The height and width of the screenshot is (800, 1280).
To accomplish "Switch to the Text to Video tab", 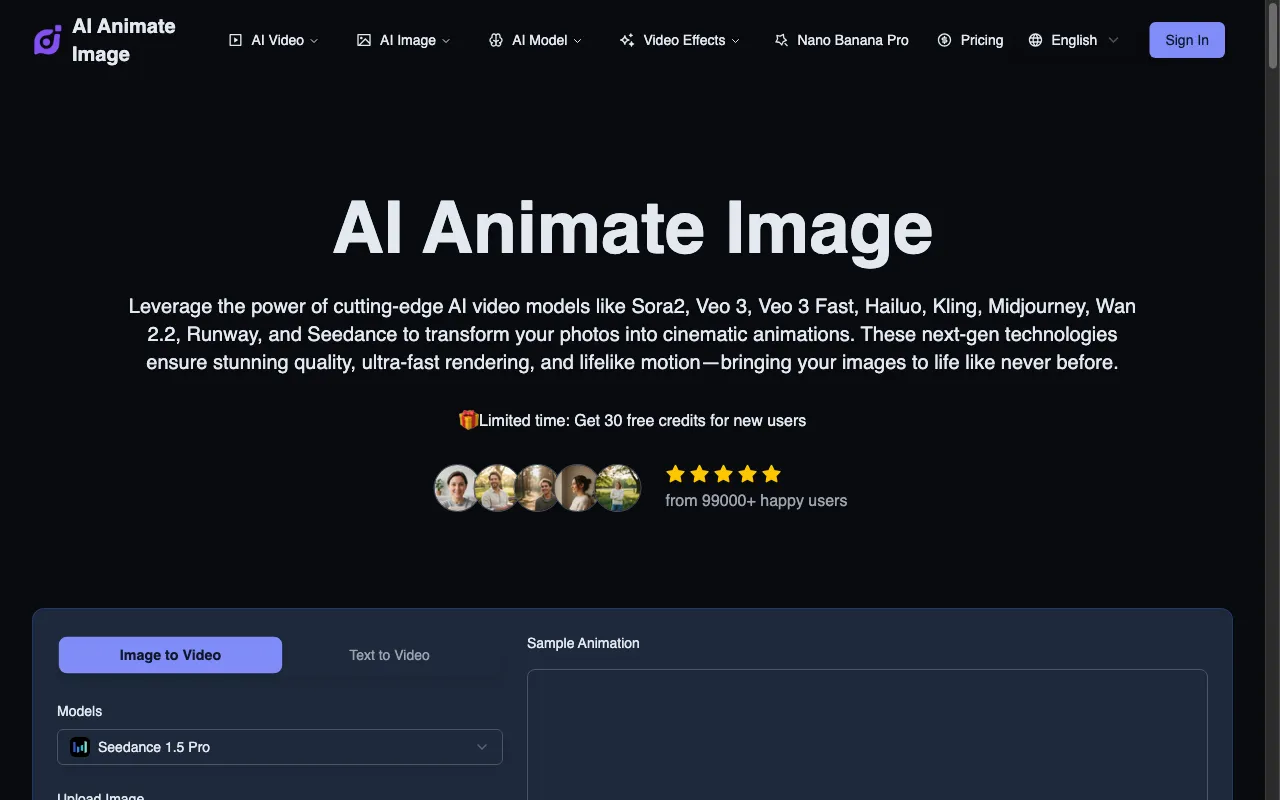I will (x=389, y=655).
